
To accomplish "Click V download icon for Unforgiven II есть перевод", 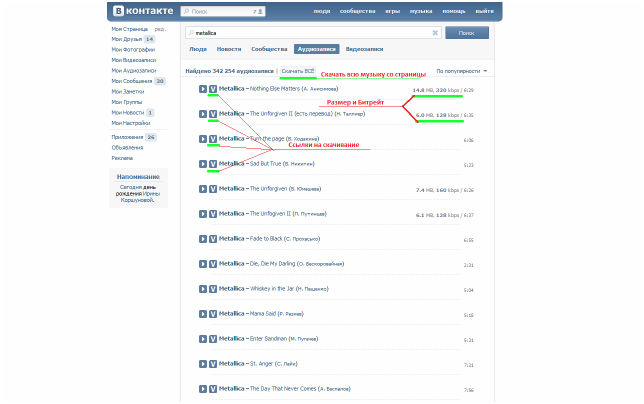I will click(213, 114).
